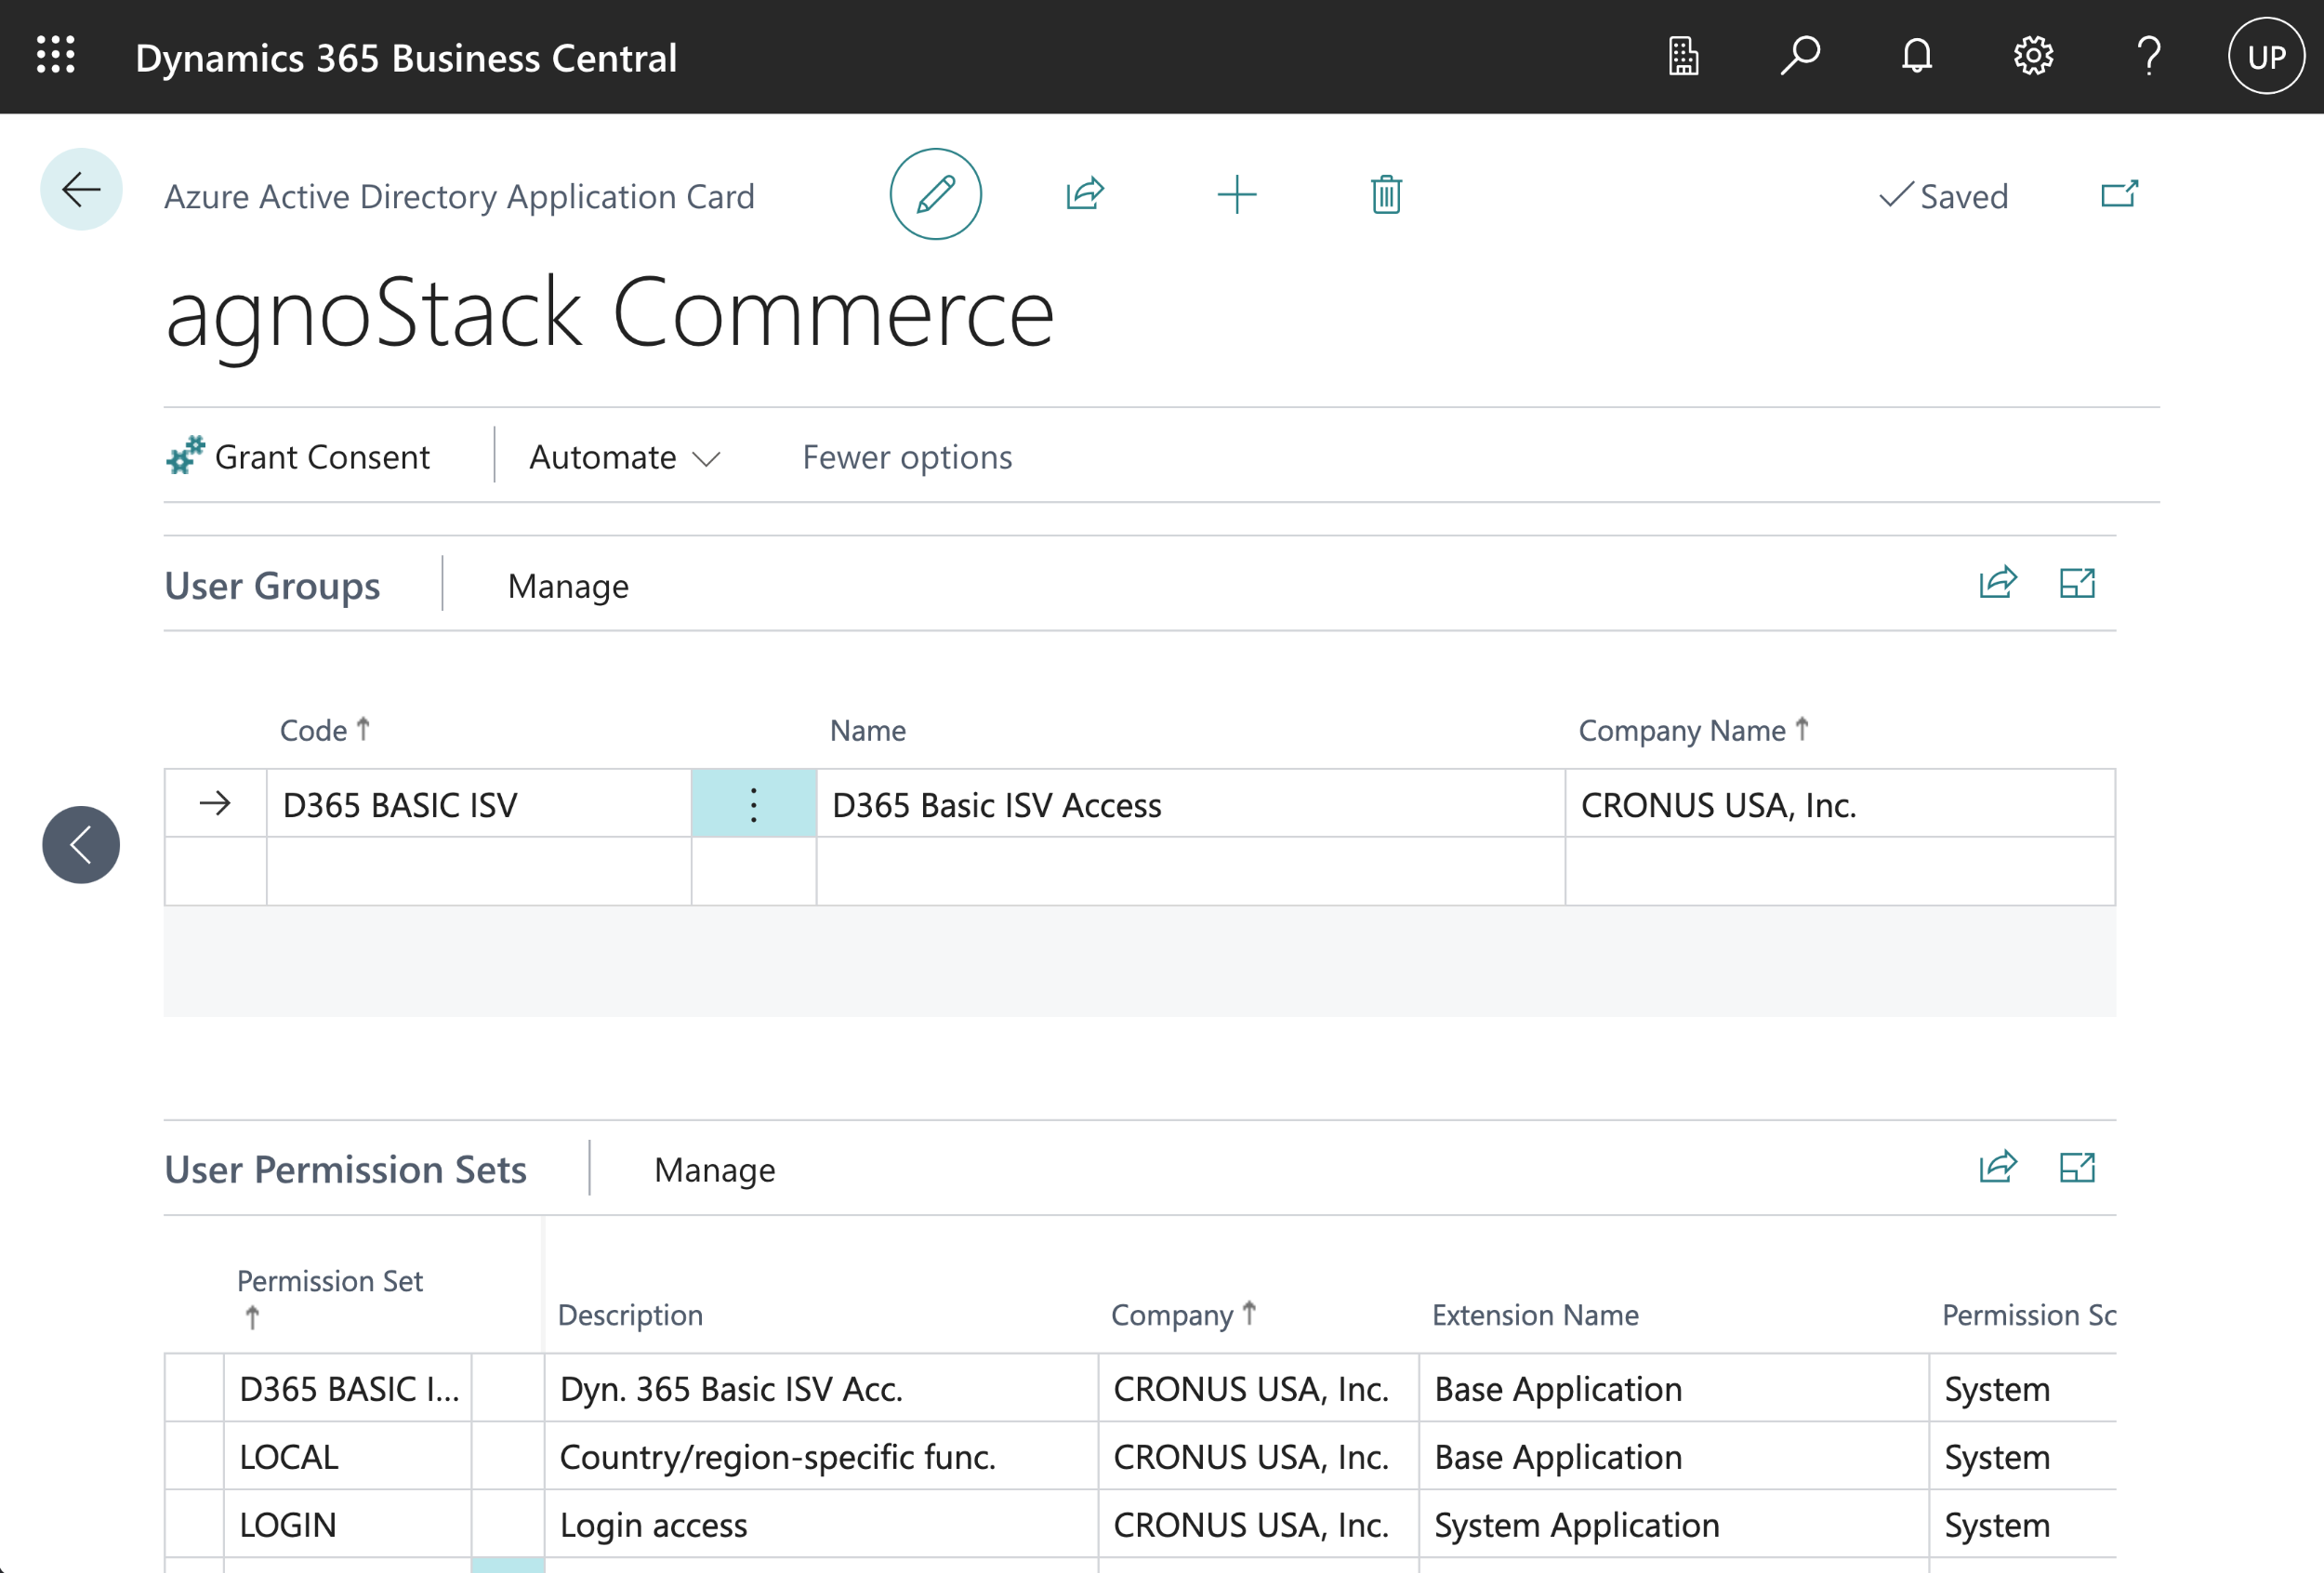Click the Permission Scope column header
The width and height of the screenshot is (2324, 1573).
pos(2028,1315)
